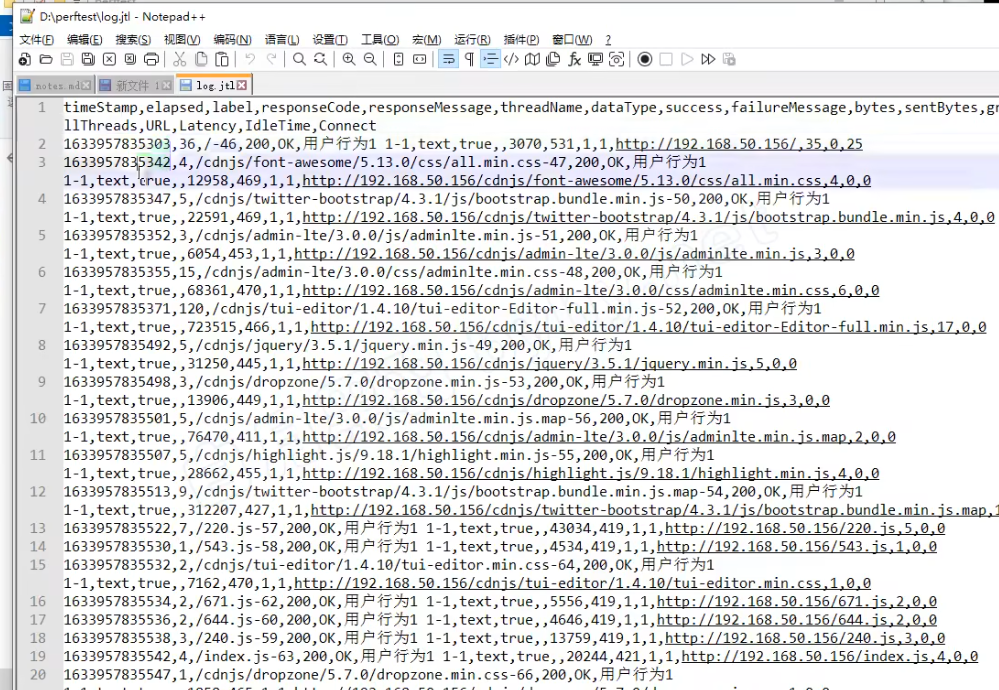Open the 搜索(S) menu
The height and width of the screenshot is (690, 999).
pos(133,40)
